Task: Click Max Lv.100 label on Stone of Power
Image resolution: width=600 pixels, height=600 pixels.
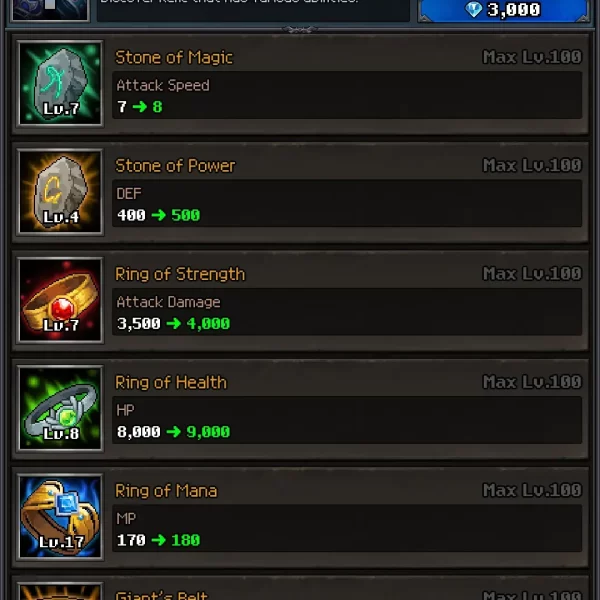Action: click(x=532, y=165)
